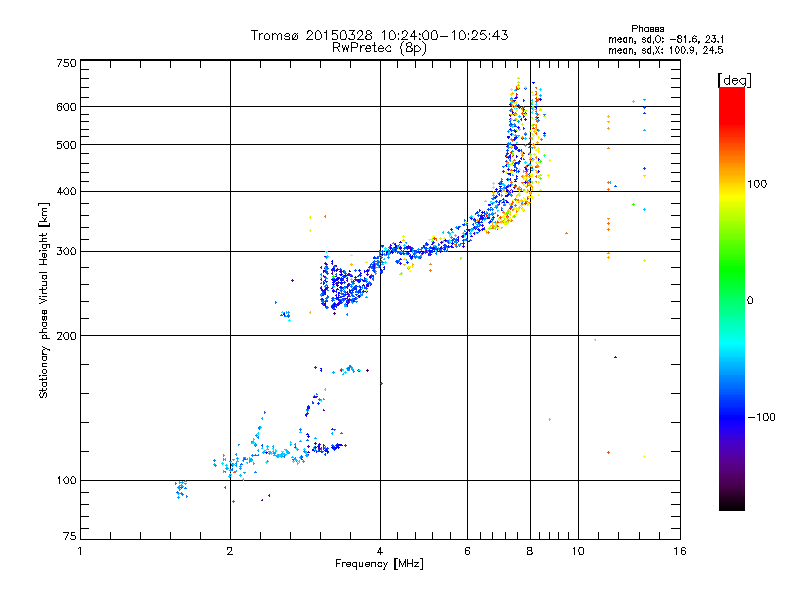Click the colorbar 100 degree label
This screenshot has height=600, width=800.
(757, 184)
